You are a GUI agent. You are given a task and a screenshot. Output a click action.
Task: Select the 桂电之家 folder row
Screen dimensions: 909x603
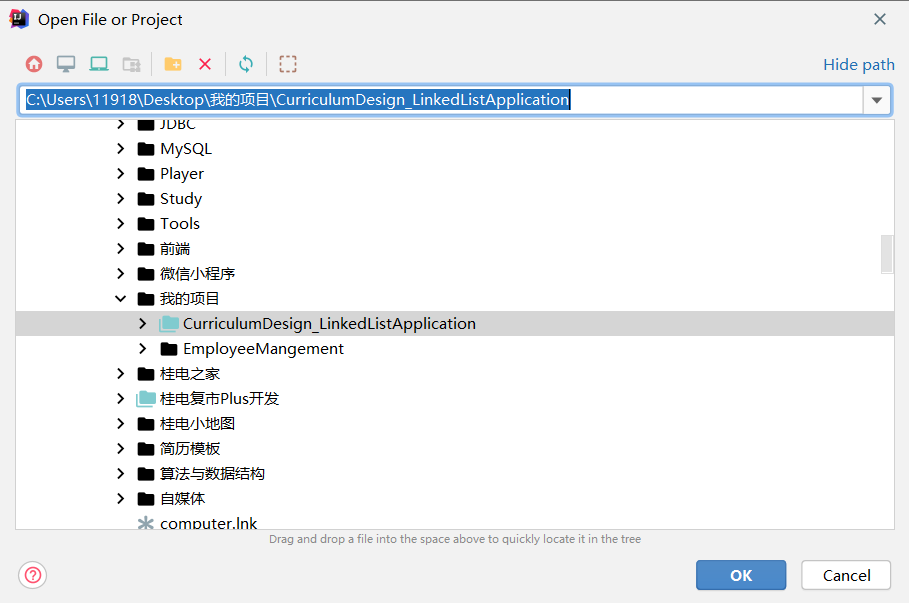(x=454, y=373)
